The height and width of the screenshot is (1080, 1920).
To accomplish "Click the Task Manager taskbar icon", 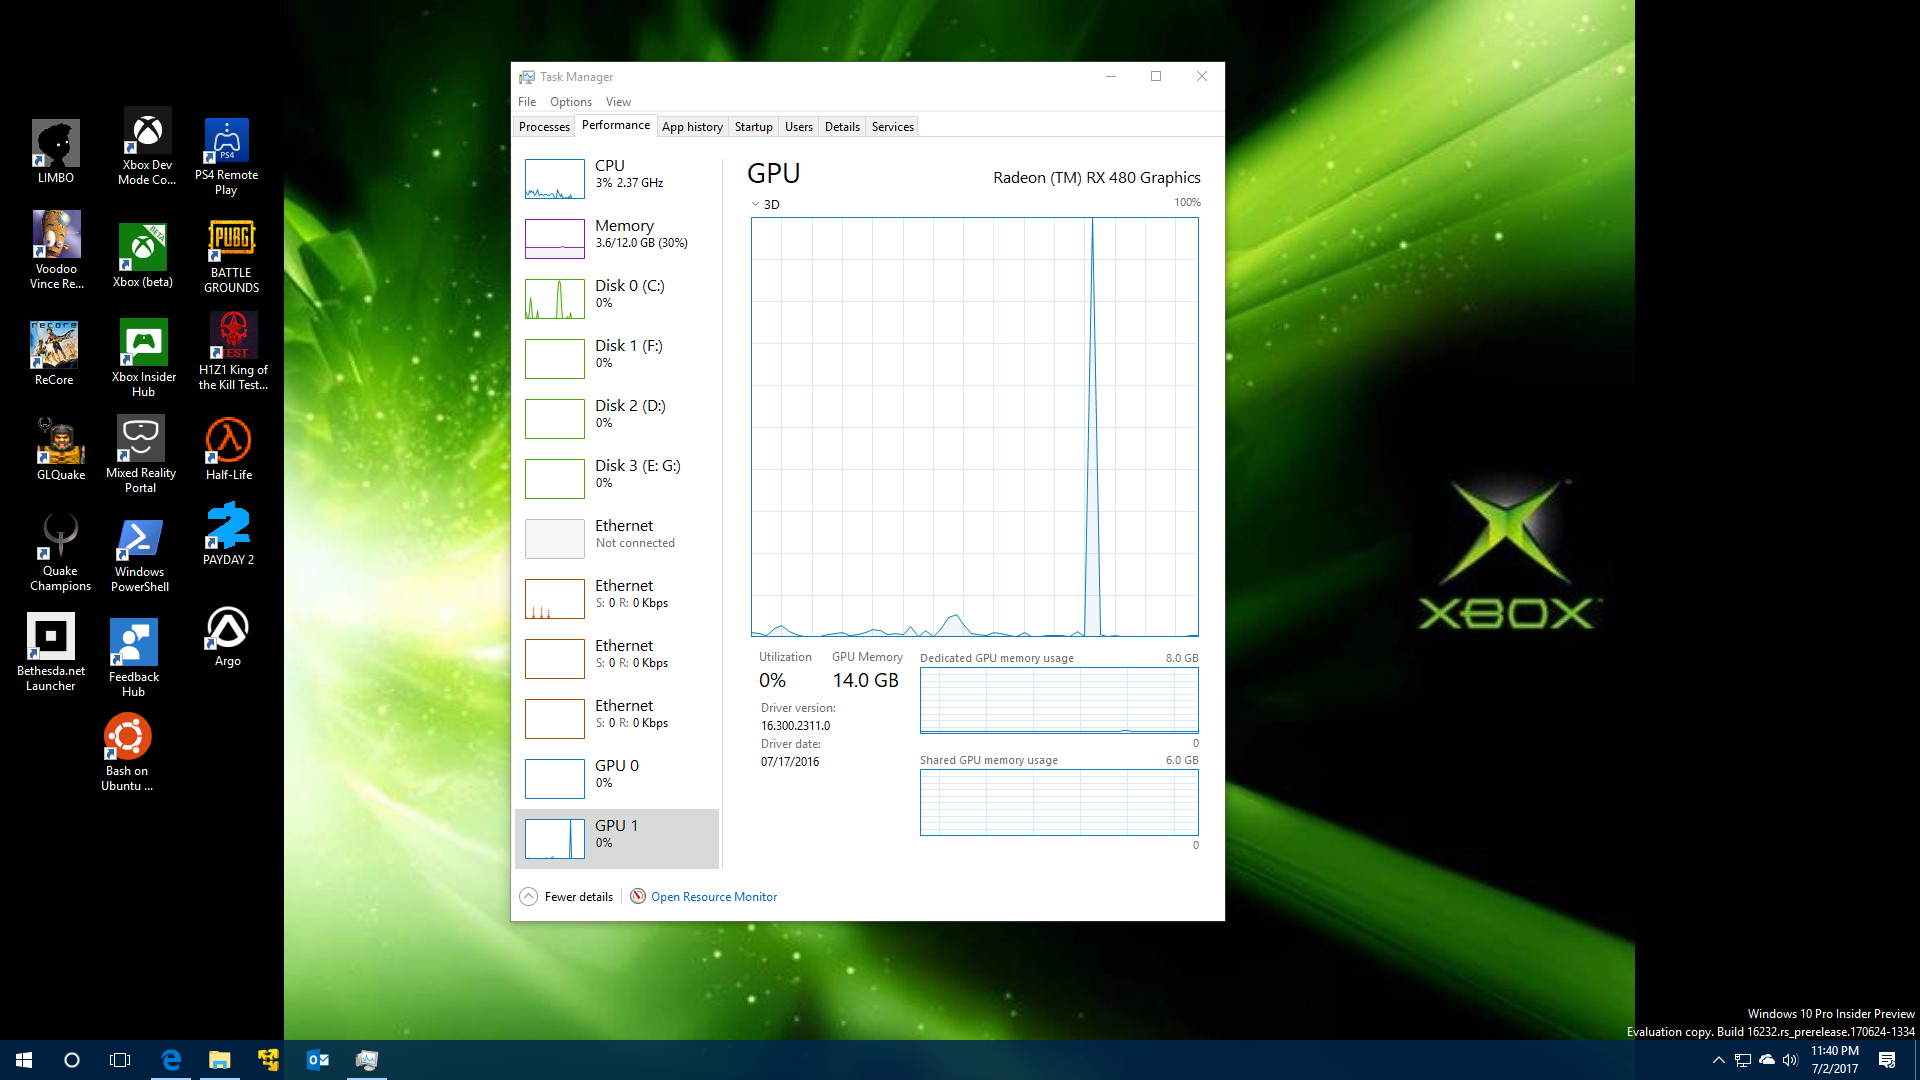I will pos(366,1060).
